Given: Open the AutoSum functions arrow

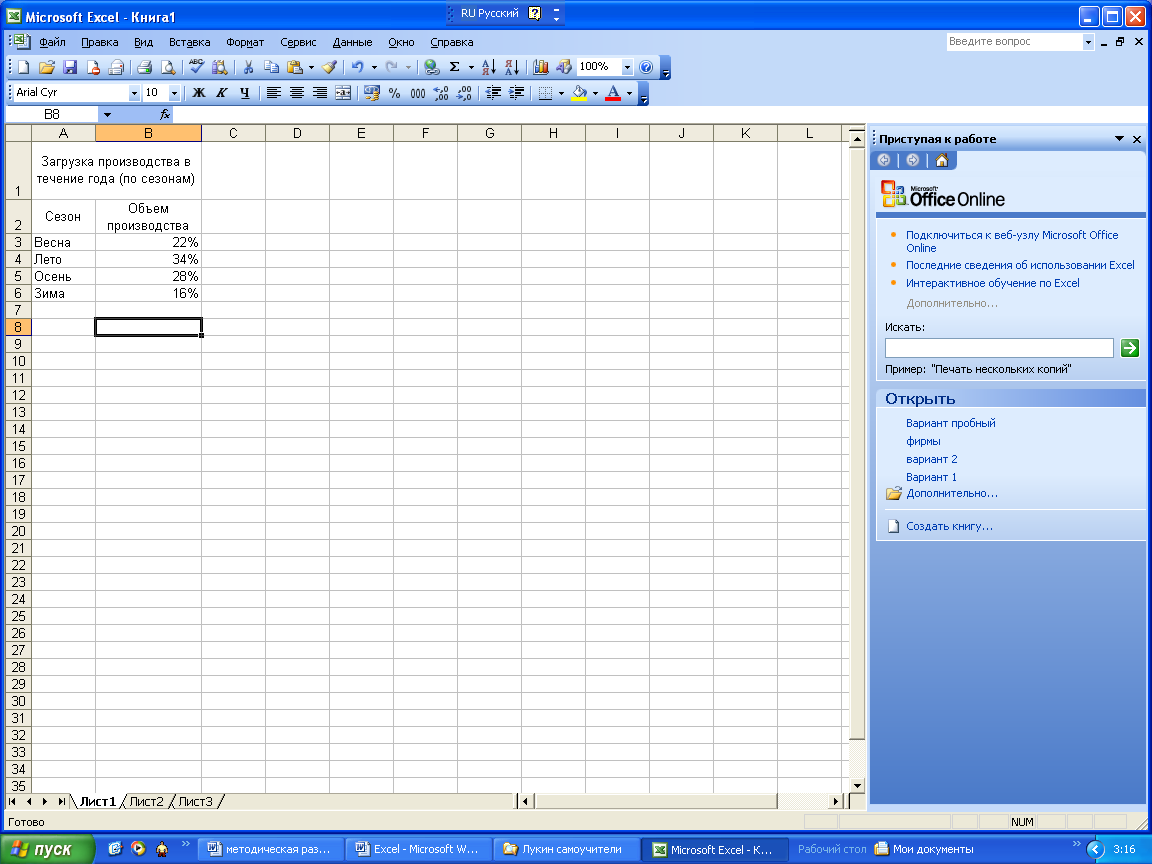Looking at the screenshot, I should tap(471, 68).
